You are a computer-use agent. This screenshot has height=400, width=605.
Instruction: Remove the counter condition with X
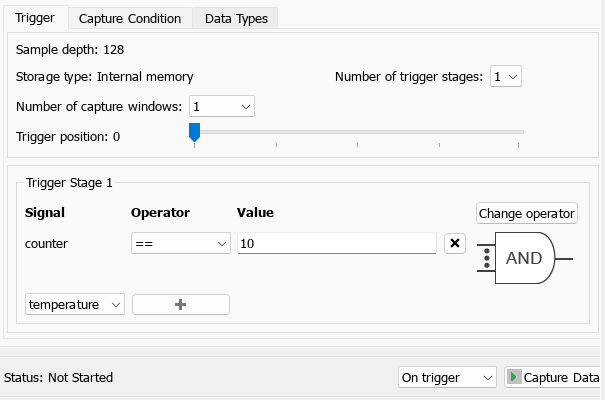click(454, 243)
